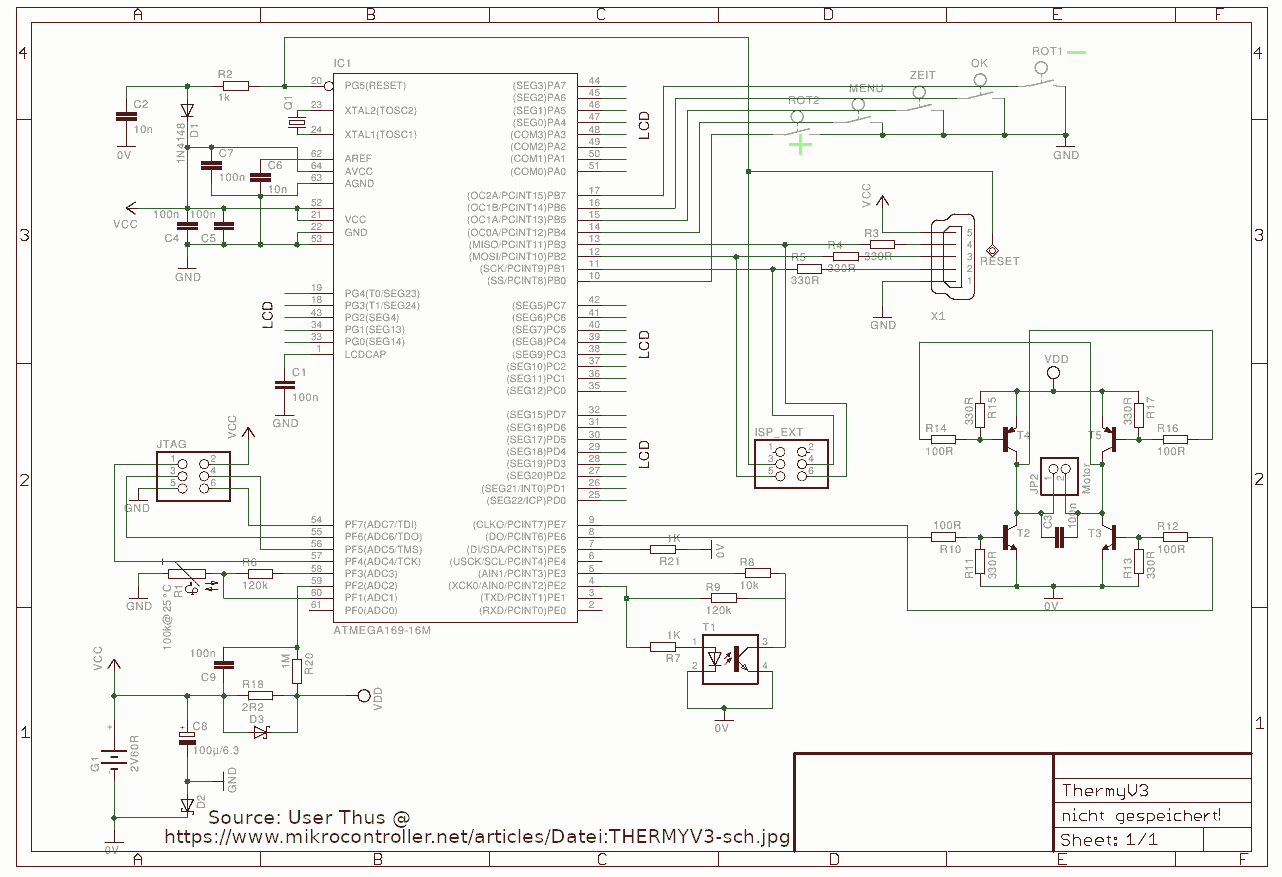The width and height of the screenshot is (1282, 877).
Task: Click the X1 connector symbol
Action: point(951,256)
